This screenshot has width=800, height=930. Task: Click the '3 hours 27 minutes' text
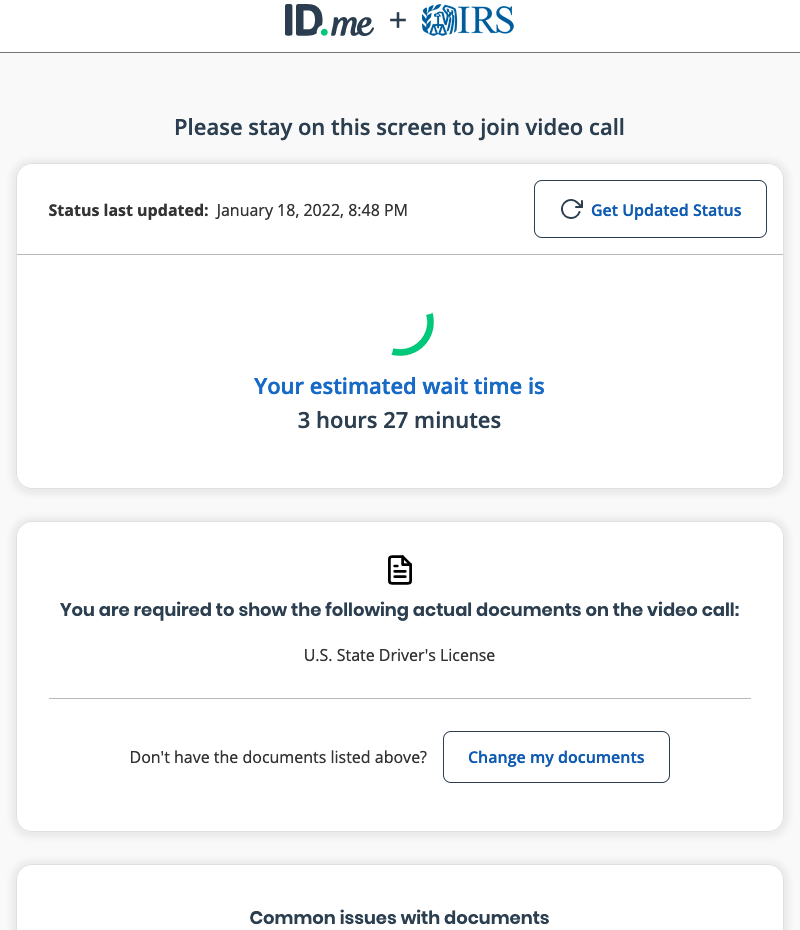coord(399,420)
